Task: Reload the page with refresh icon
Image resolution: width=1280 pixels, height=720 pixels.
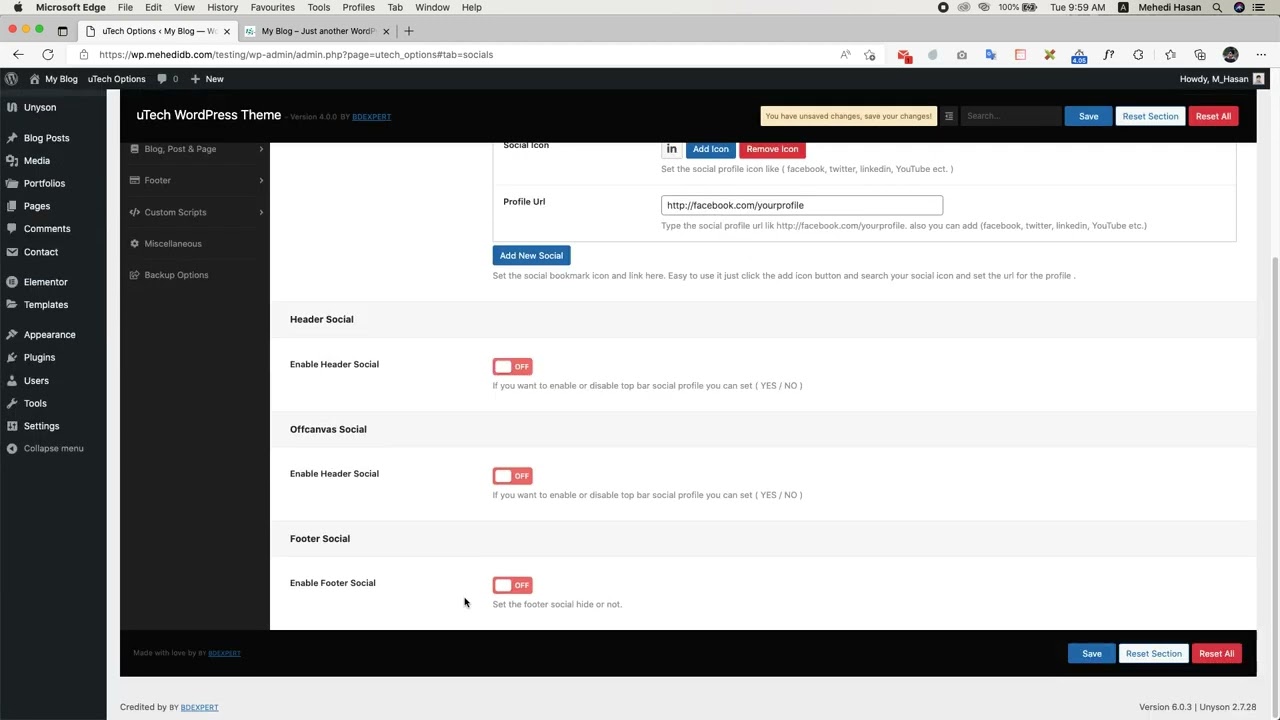Action: 48,55
